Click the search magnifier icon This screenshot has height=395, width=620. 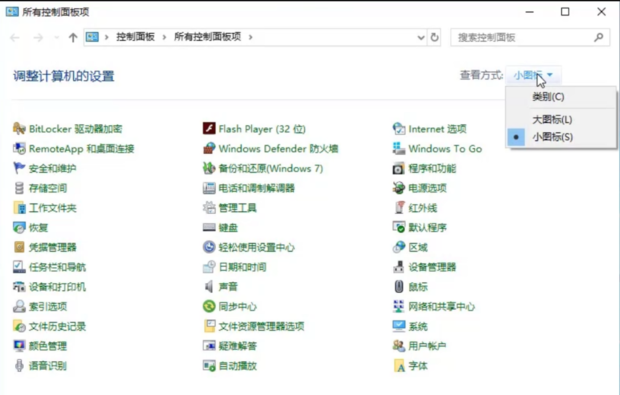pos(599,38)
